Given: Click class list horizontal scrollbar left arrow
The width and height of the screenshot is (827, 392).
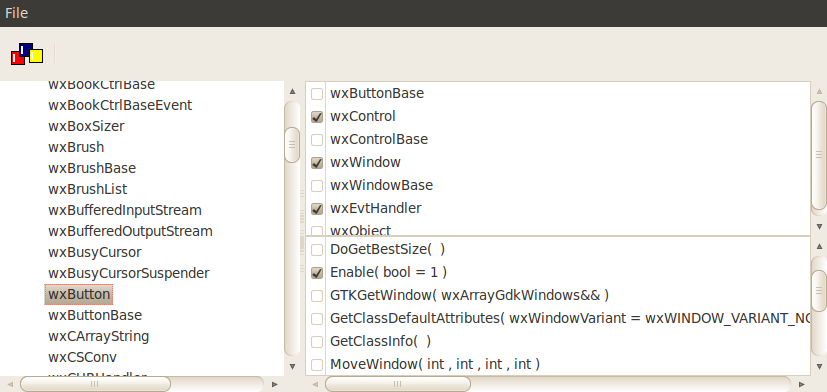Looking at the screenshot, I should (11, 384).
